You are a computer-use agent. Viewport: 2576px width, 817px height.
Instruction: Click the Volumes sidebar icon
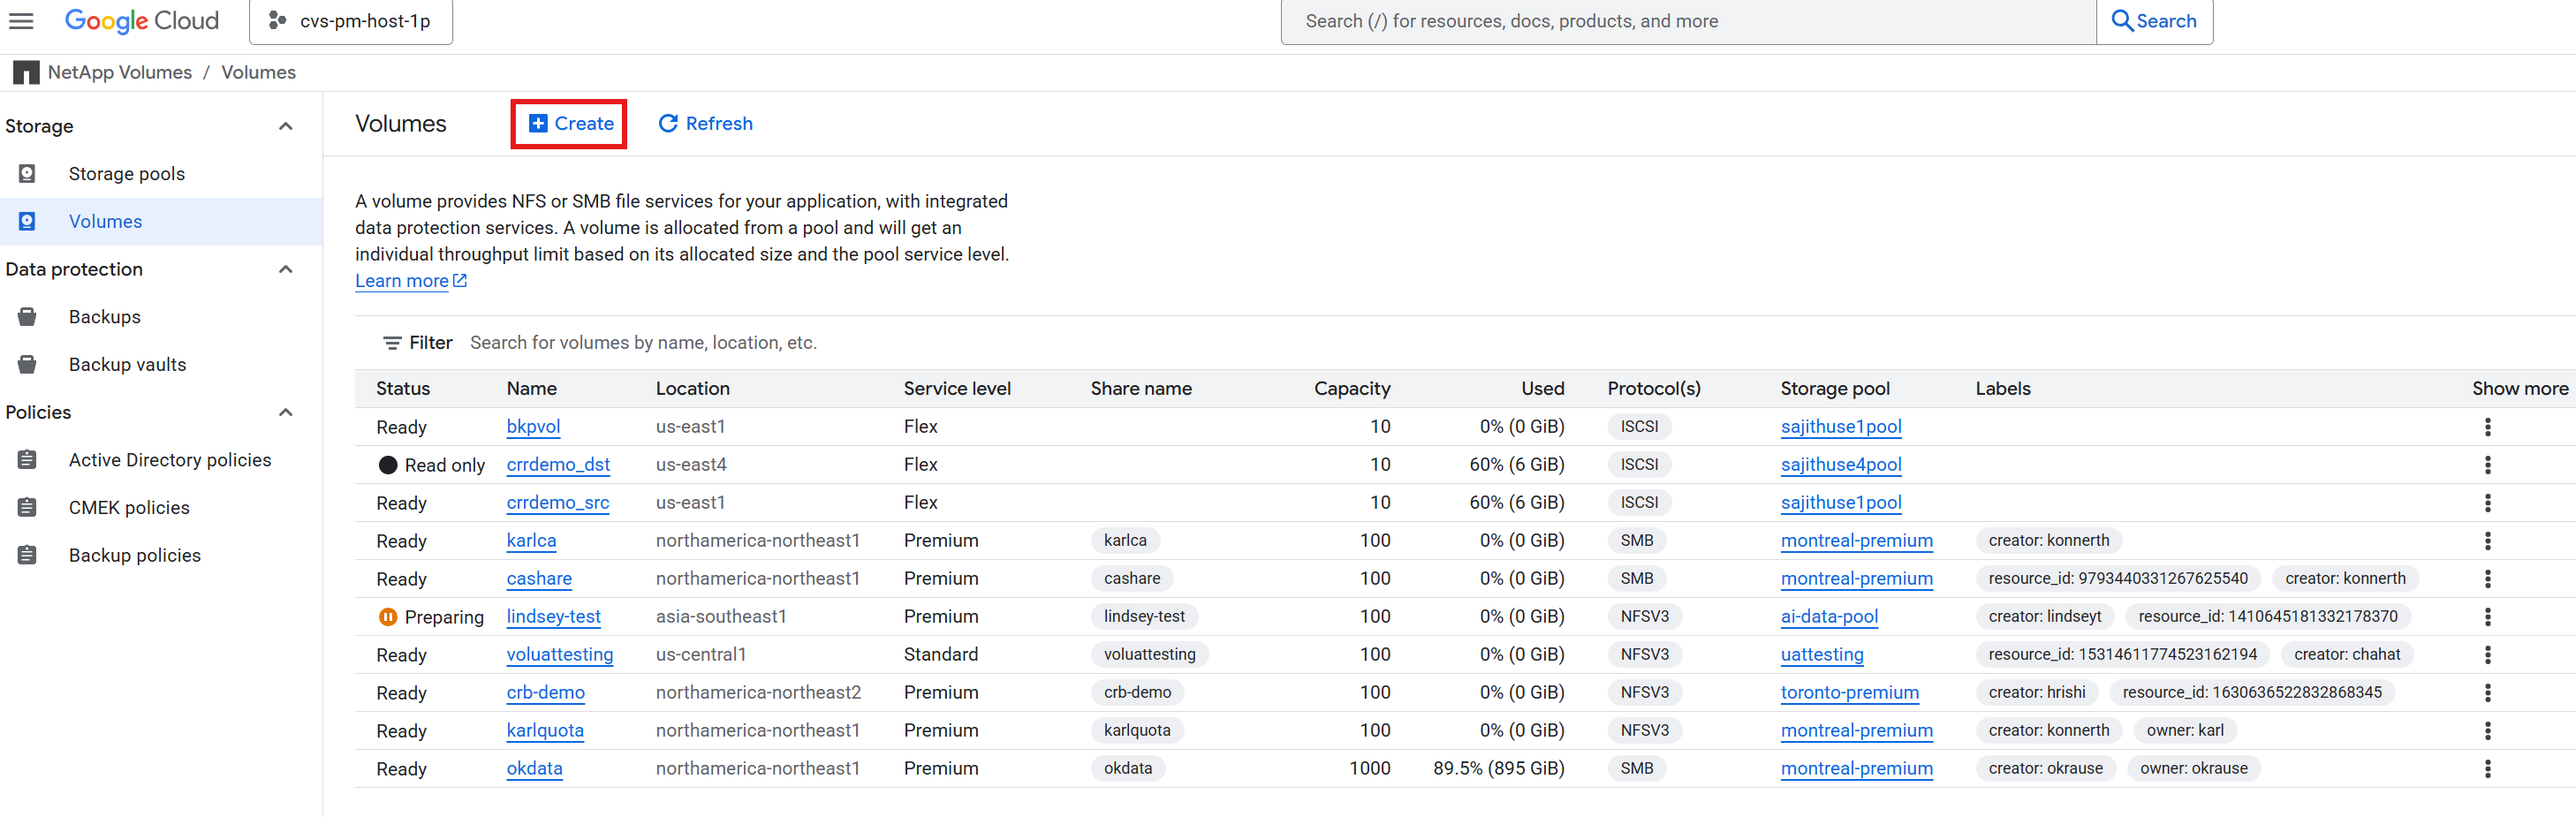(26, 221)
